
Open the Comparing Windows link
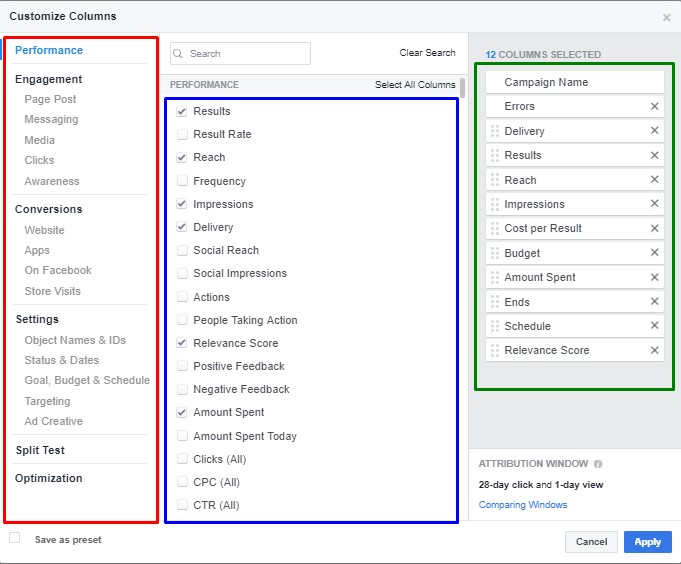[x=523, y=505]
